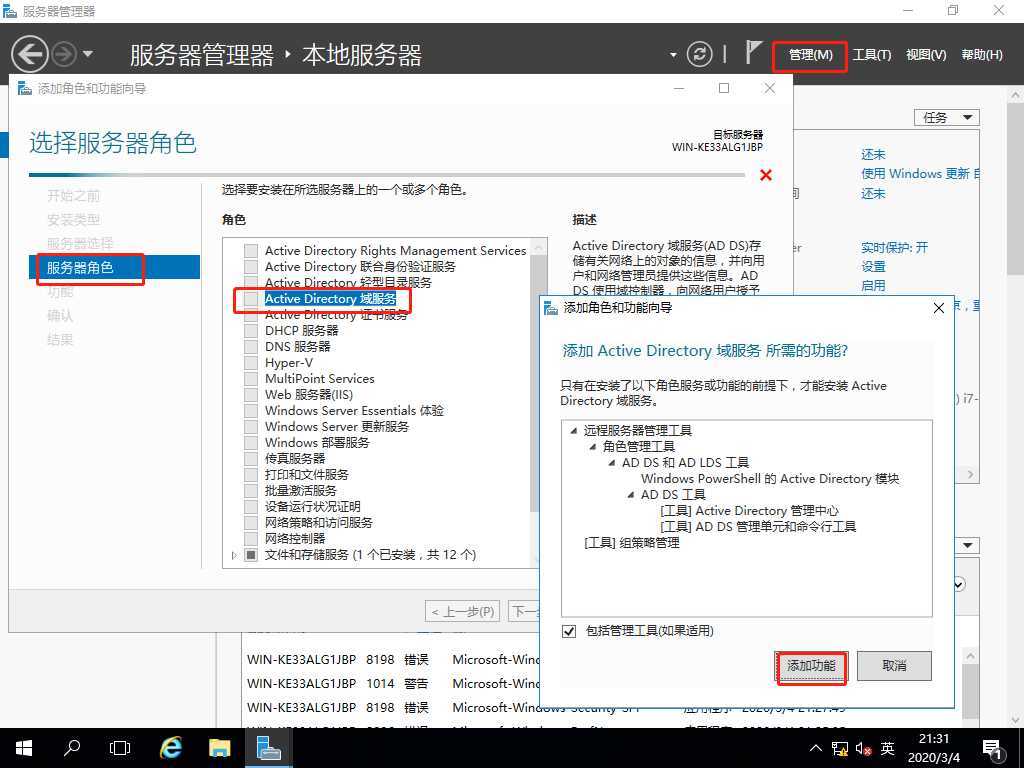Click Server Manager taskbar icon
1024x768 pixels.
click(x=268, y=748)
